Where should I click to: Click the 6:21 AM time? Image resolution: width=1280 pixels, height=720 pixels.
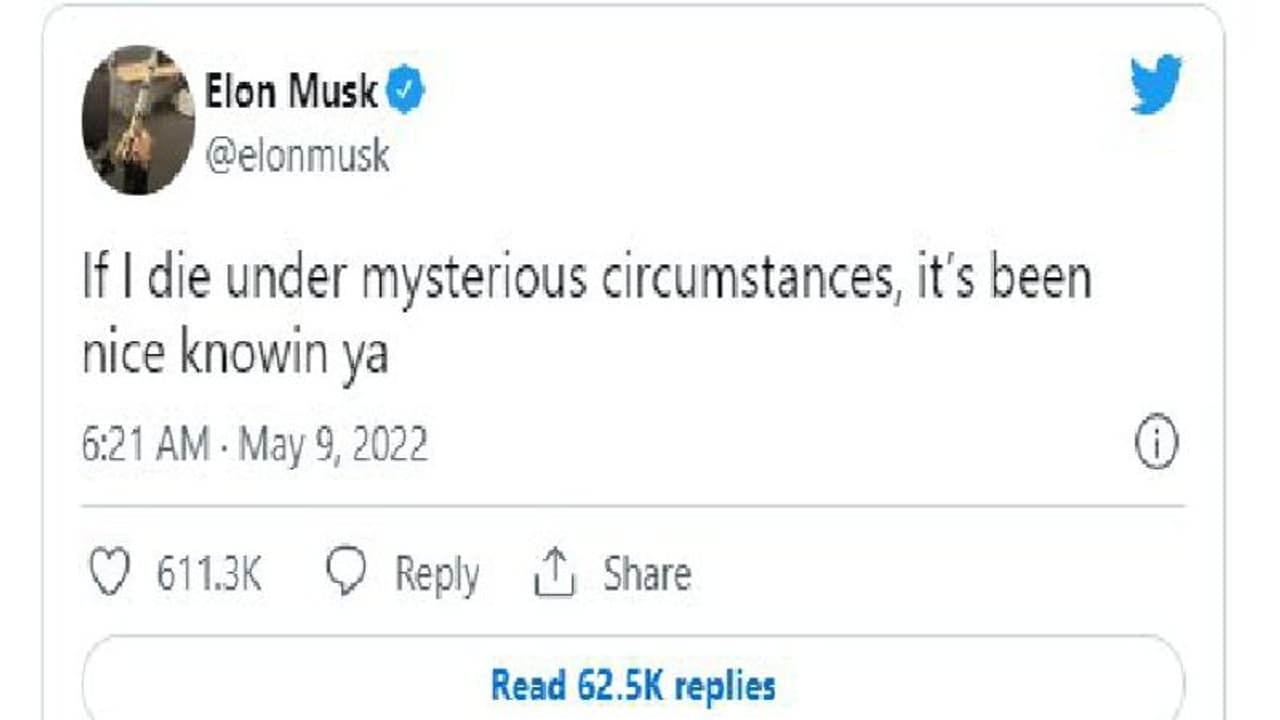coord(145,443)
